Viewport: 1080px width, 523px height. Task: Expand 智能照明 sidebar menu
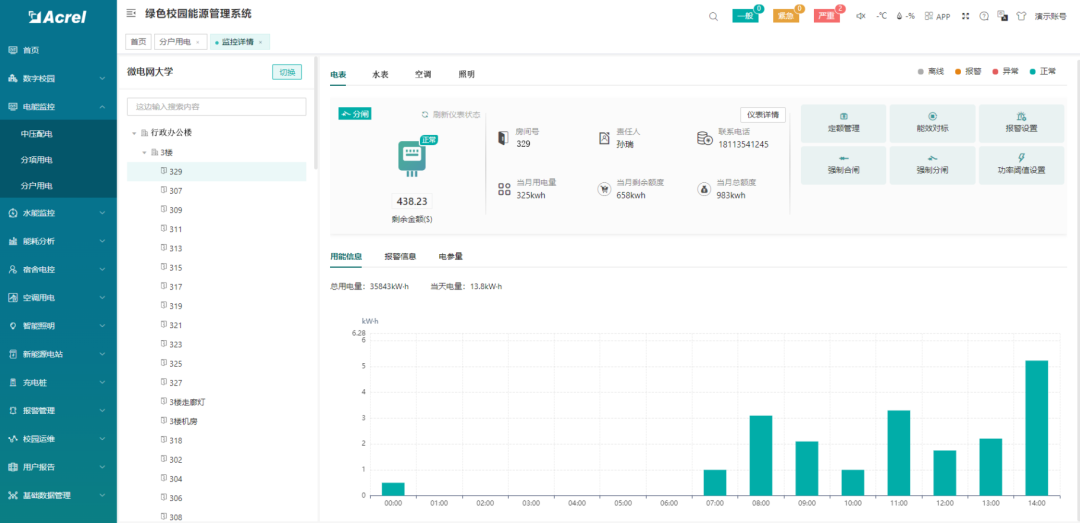point(59,326)
